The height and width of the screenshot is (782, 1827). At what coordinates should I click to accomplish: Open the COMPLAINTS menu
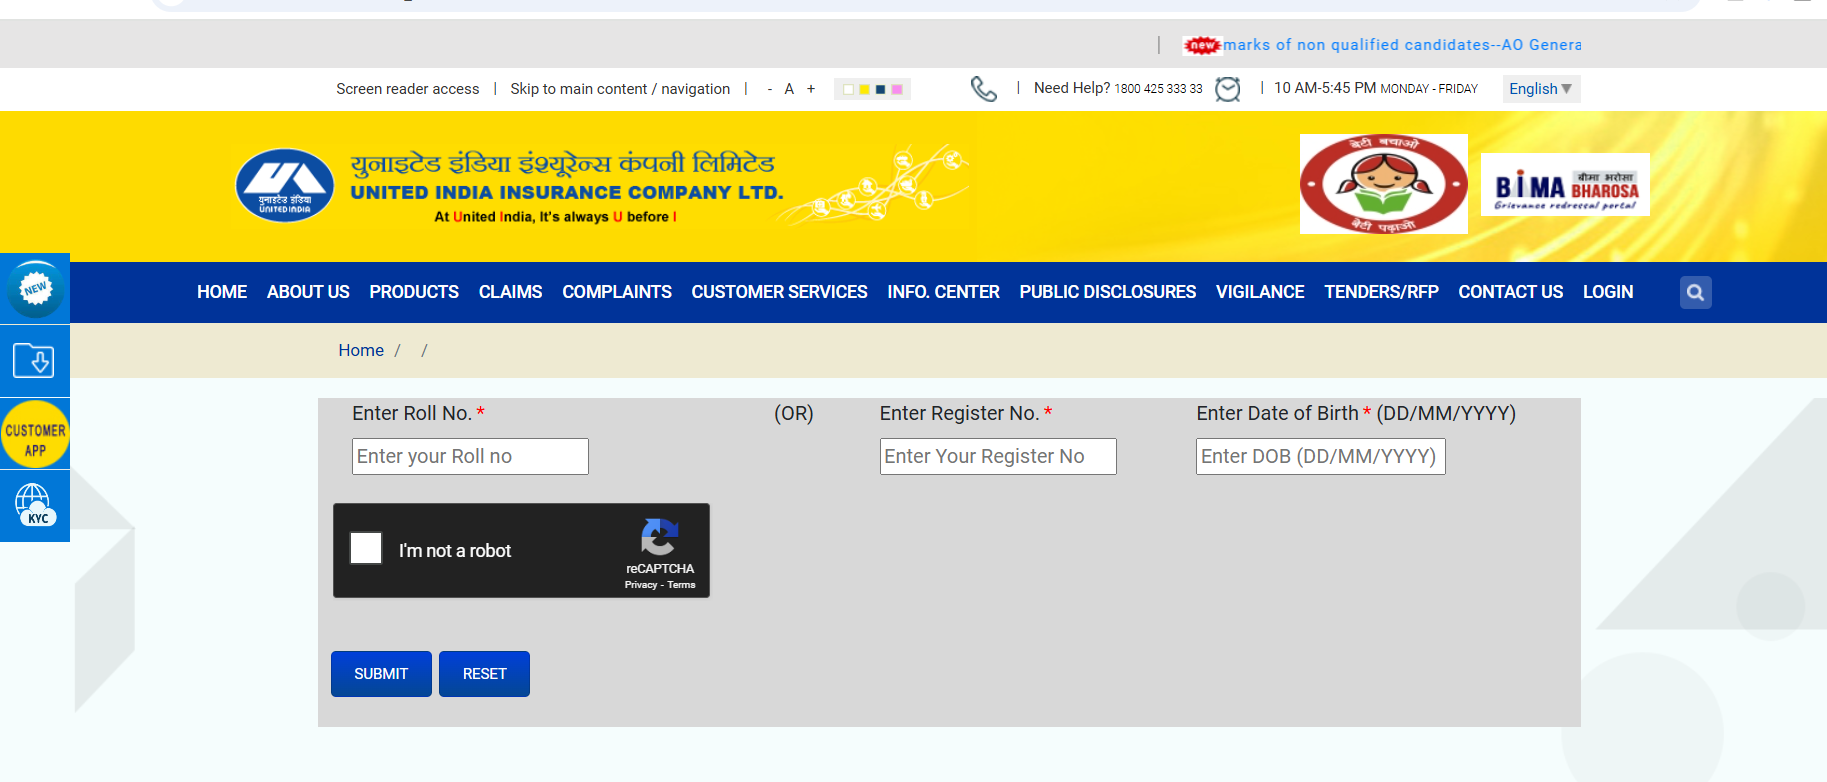pos(617,292)
